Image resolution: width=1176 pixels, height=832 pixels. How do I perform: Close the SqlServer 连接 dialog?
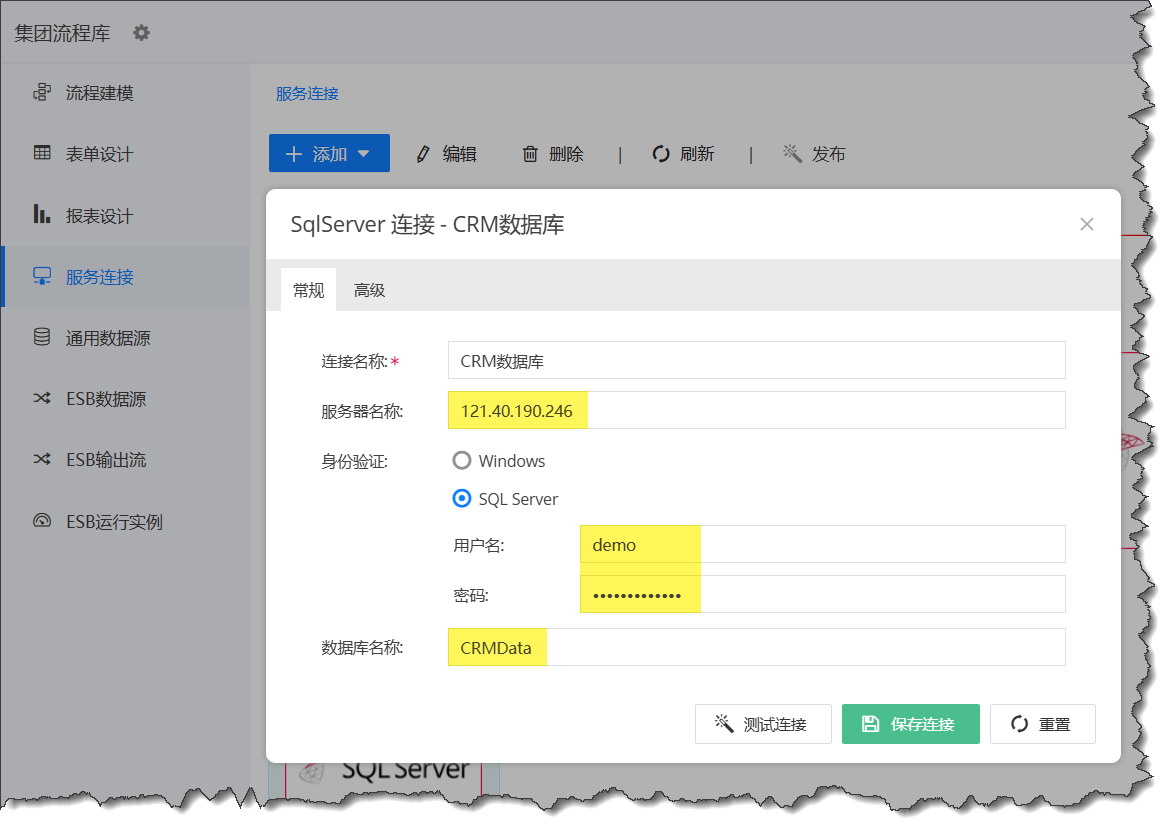pos(1087,224)
